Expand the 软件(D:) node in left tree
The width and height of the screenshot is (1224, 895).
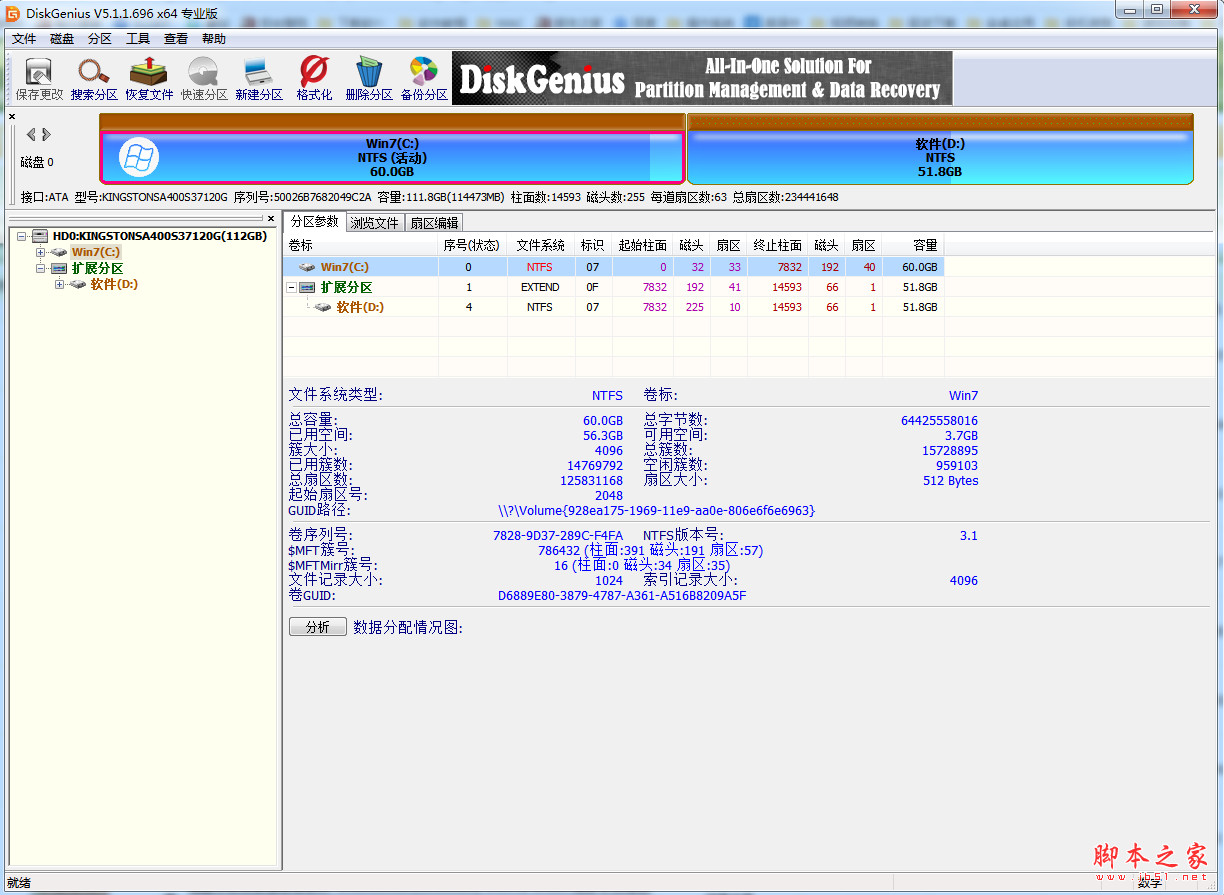[x=60, y=285]
